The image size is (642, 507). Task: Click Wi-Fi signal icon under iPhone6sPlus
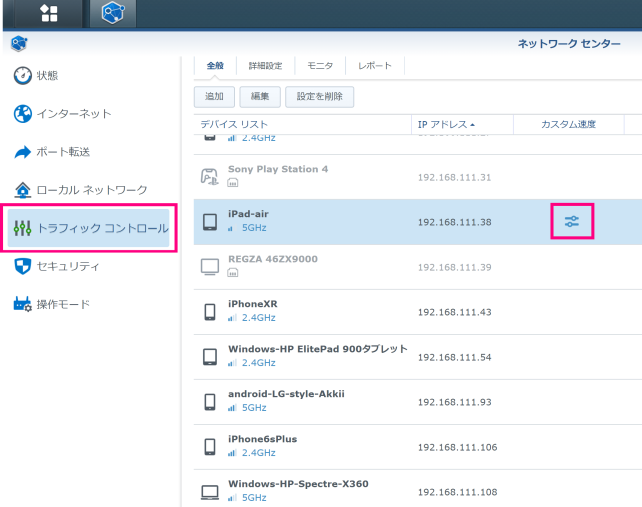click(x=232, y=453)
